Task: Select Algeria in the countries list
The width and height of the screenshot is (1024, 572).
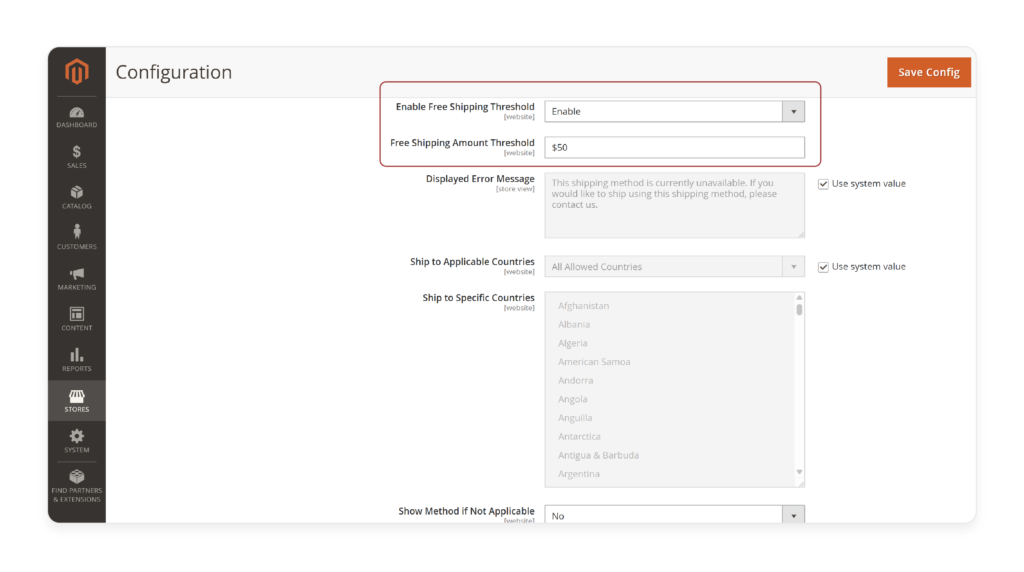Action: 573,343
